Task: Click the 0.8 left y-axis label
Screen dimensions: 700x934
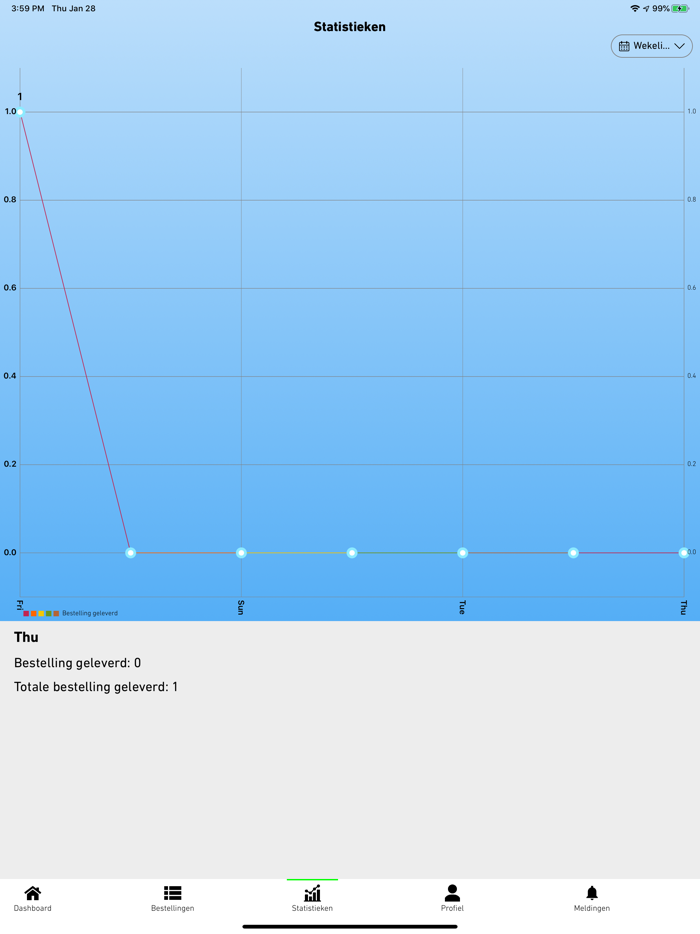Action: point(10,200)
